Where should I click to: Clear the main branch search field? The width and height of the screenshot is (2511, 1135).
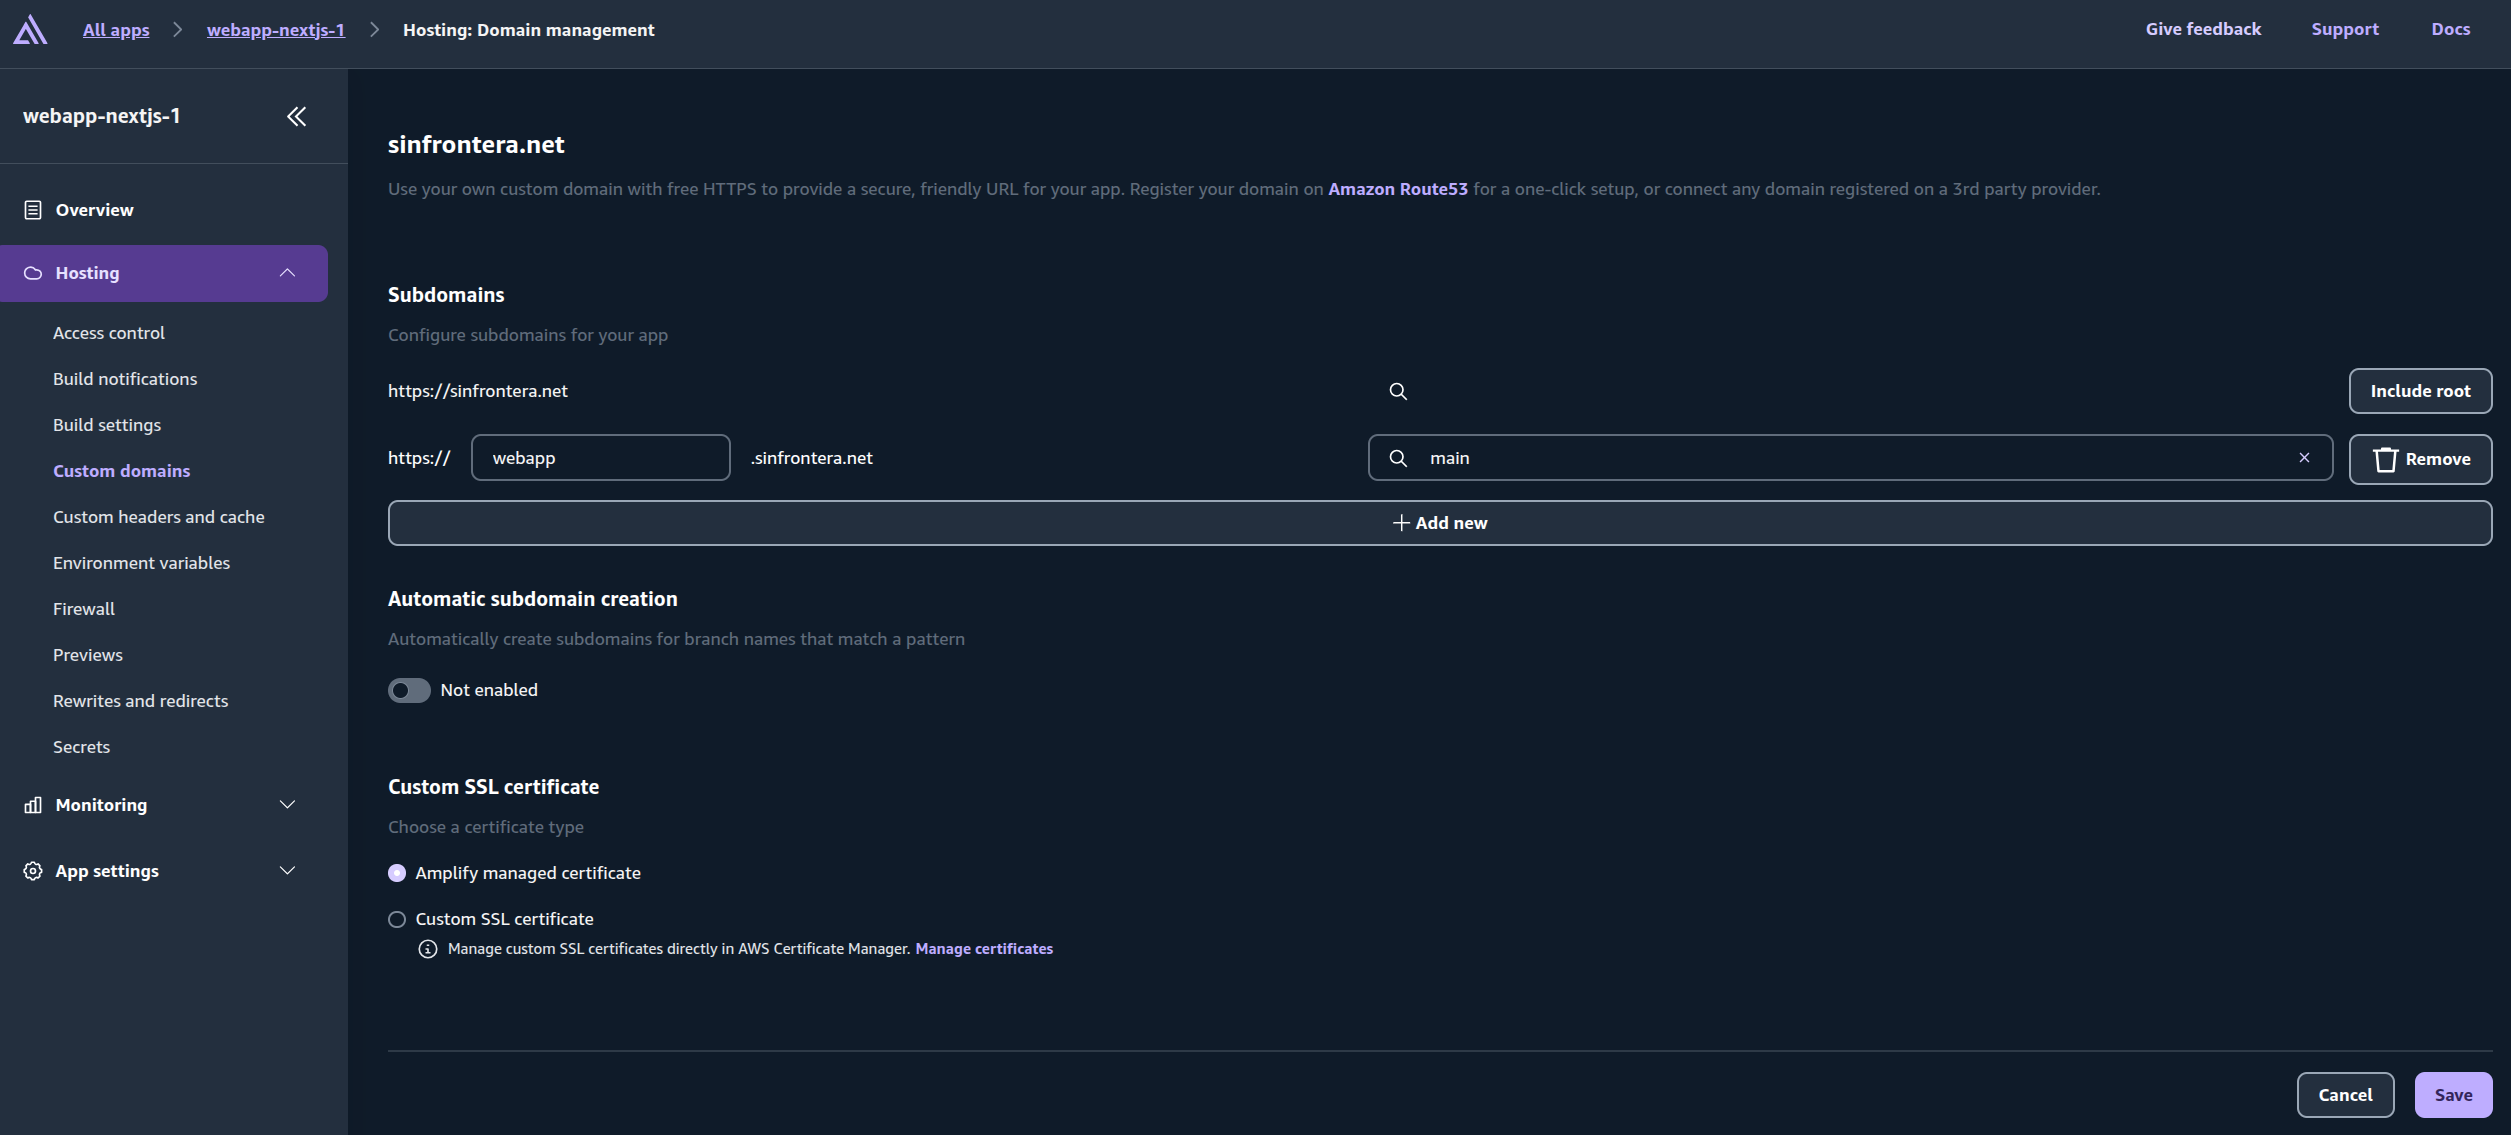pos(2304,458)
